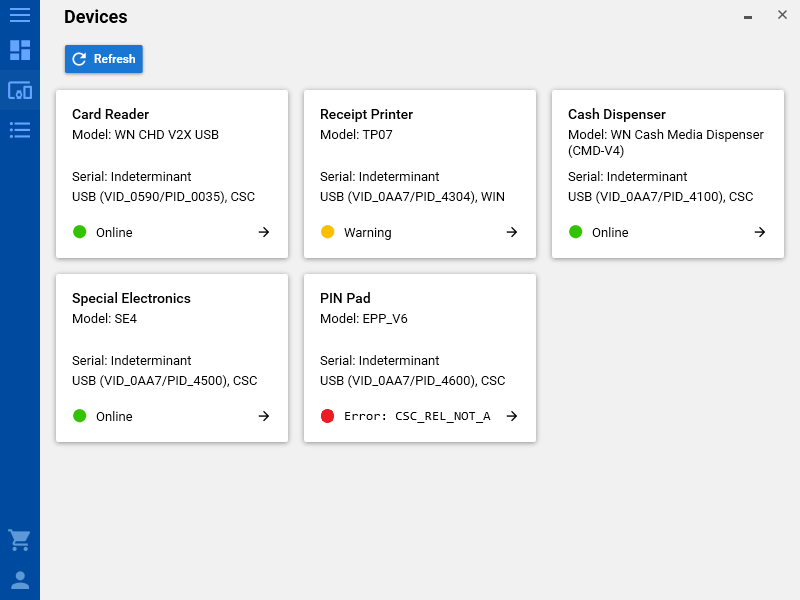Select the devices icon in sidebar
This screenshot has height=600, width=800.
[20, 90]
